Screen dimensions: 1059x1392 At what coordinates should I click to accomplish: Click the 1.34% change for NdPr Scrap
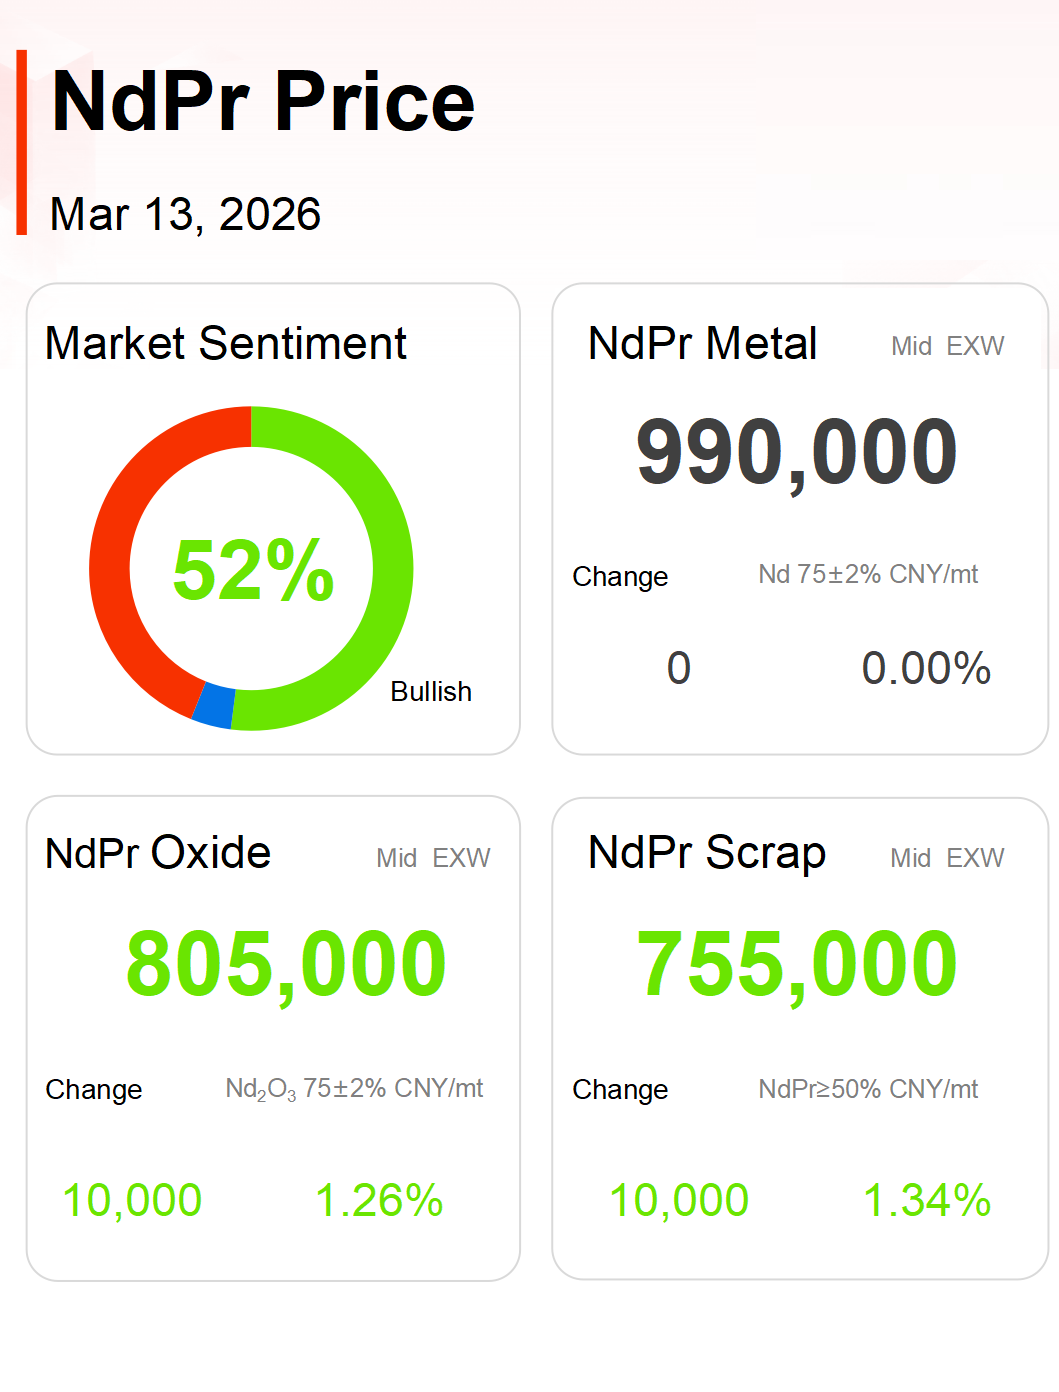click(x=926, y=1200)
